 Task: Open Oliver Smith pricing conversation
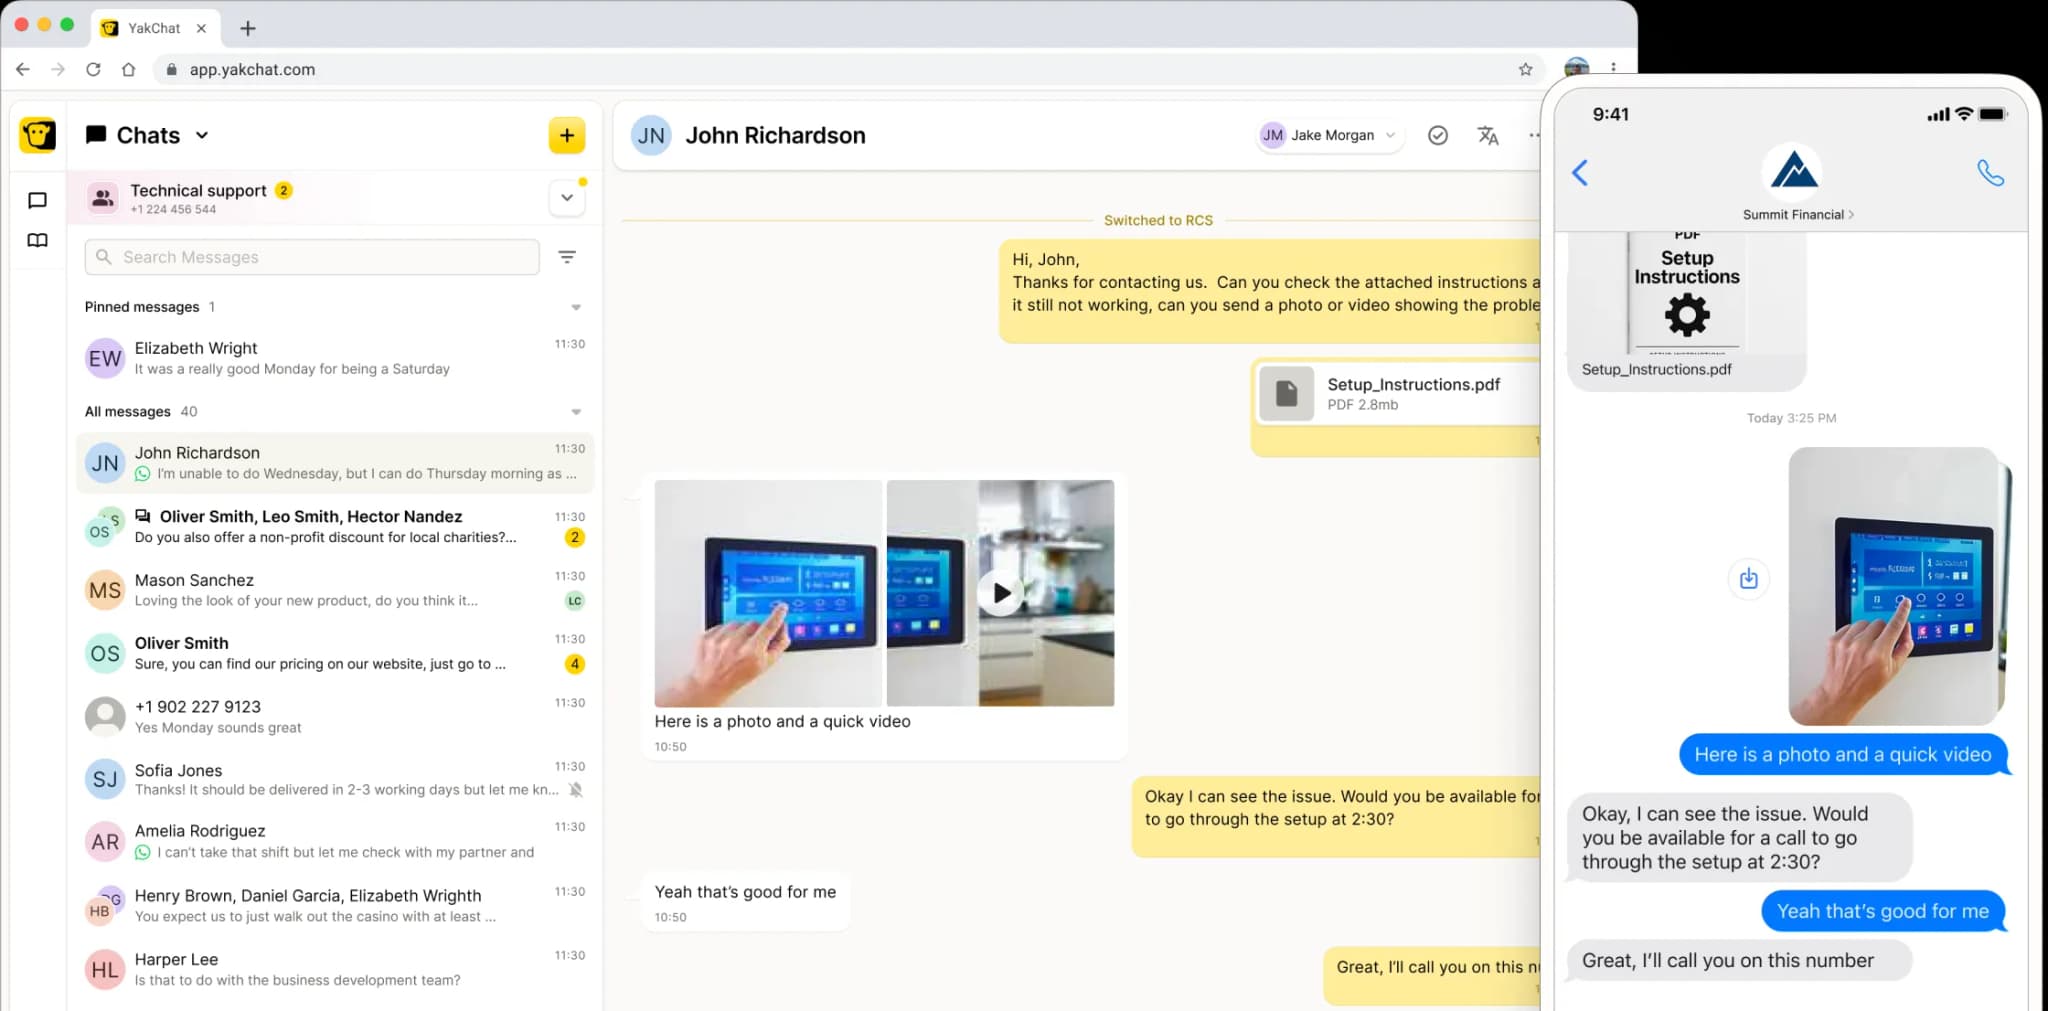click(335, 653)
